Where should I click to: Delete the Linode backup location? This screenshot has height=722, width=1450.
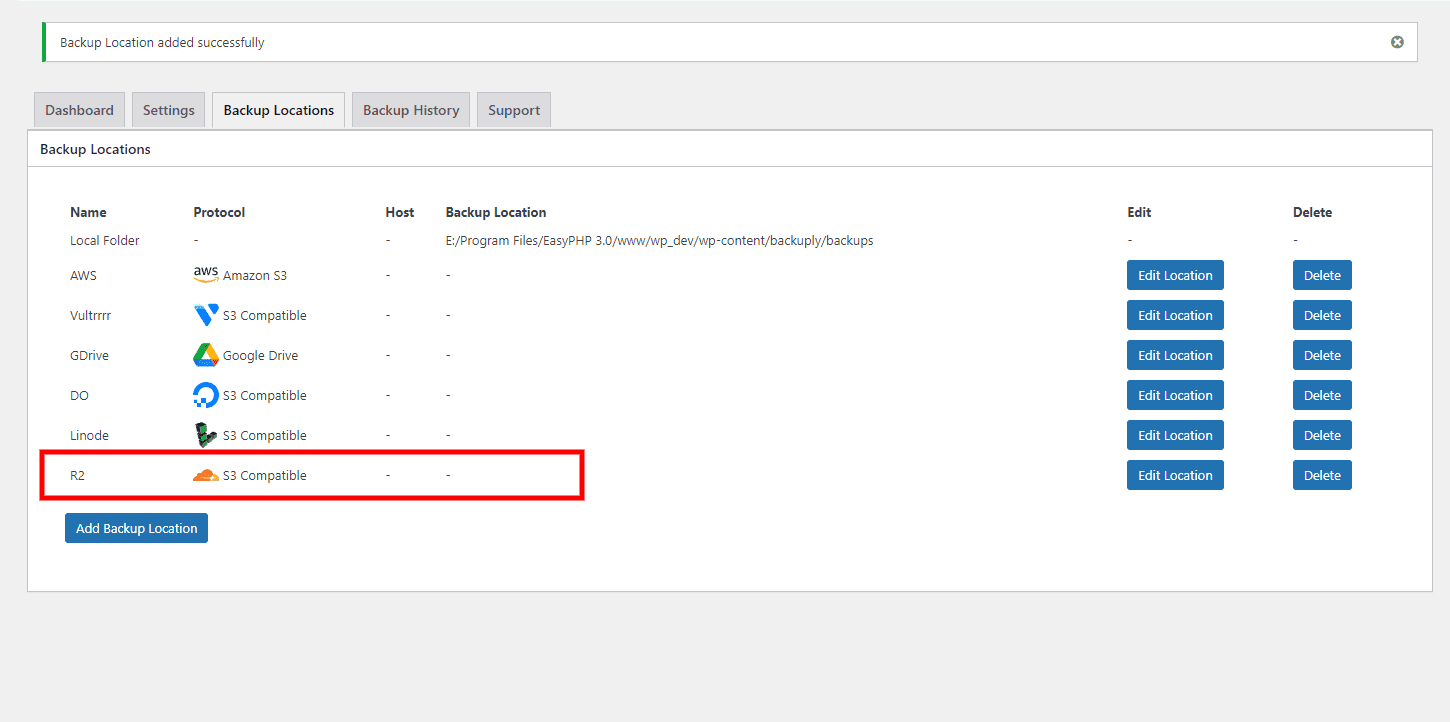[1321, 434]
